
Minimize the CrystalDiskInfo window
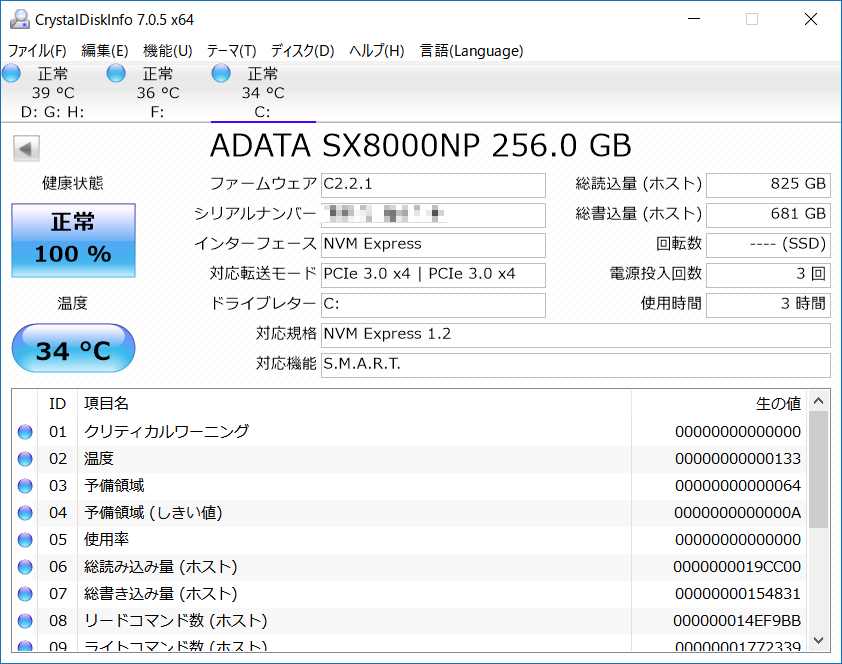pos(694,19)
